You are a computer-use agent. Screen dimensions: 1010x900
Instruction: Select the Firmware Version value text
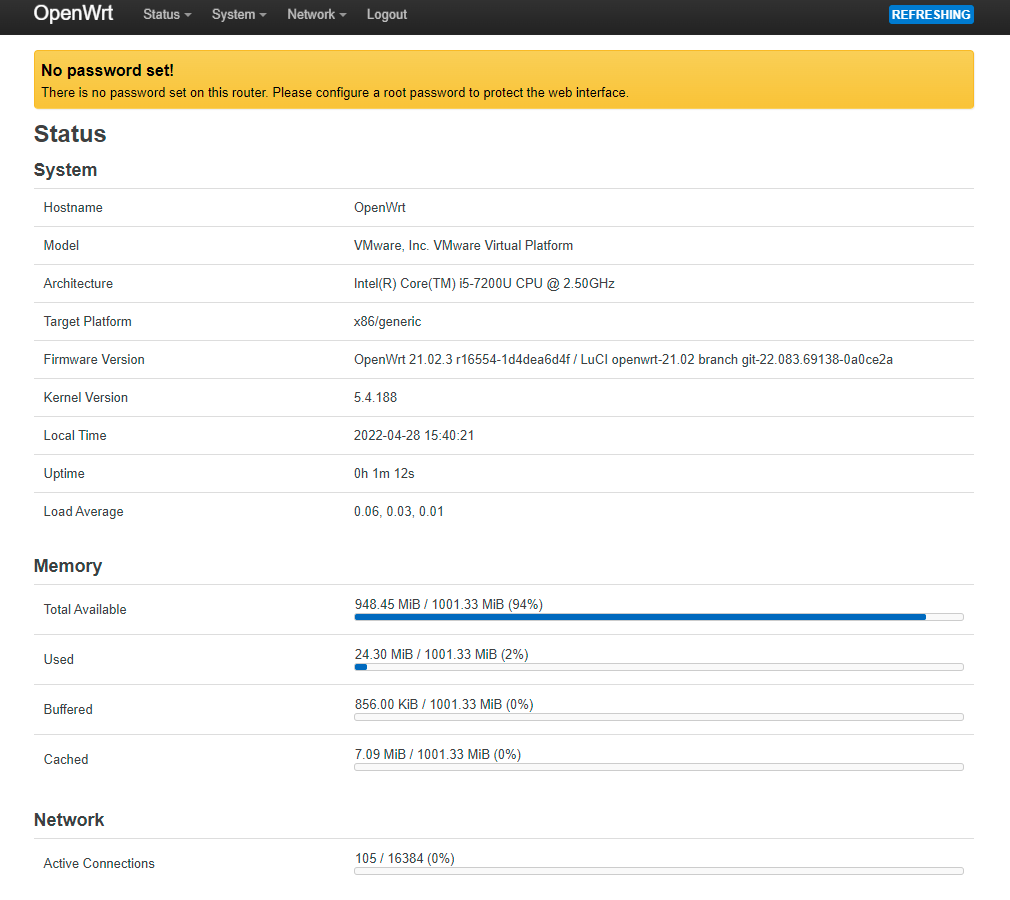coord(623,359)
